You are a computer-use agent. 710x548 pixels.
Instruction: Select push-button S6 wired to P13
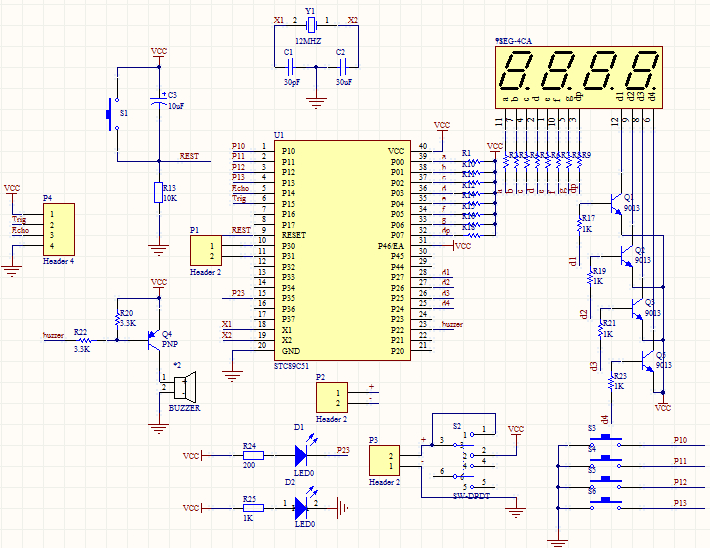pos(606,504)
